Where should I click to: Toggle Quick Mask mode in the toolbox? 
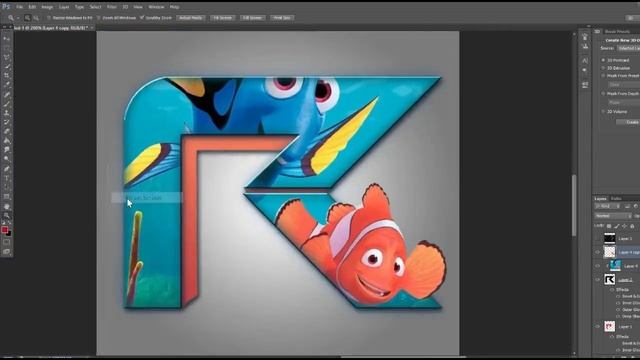tap(7, 242)
